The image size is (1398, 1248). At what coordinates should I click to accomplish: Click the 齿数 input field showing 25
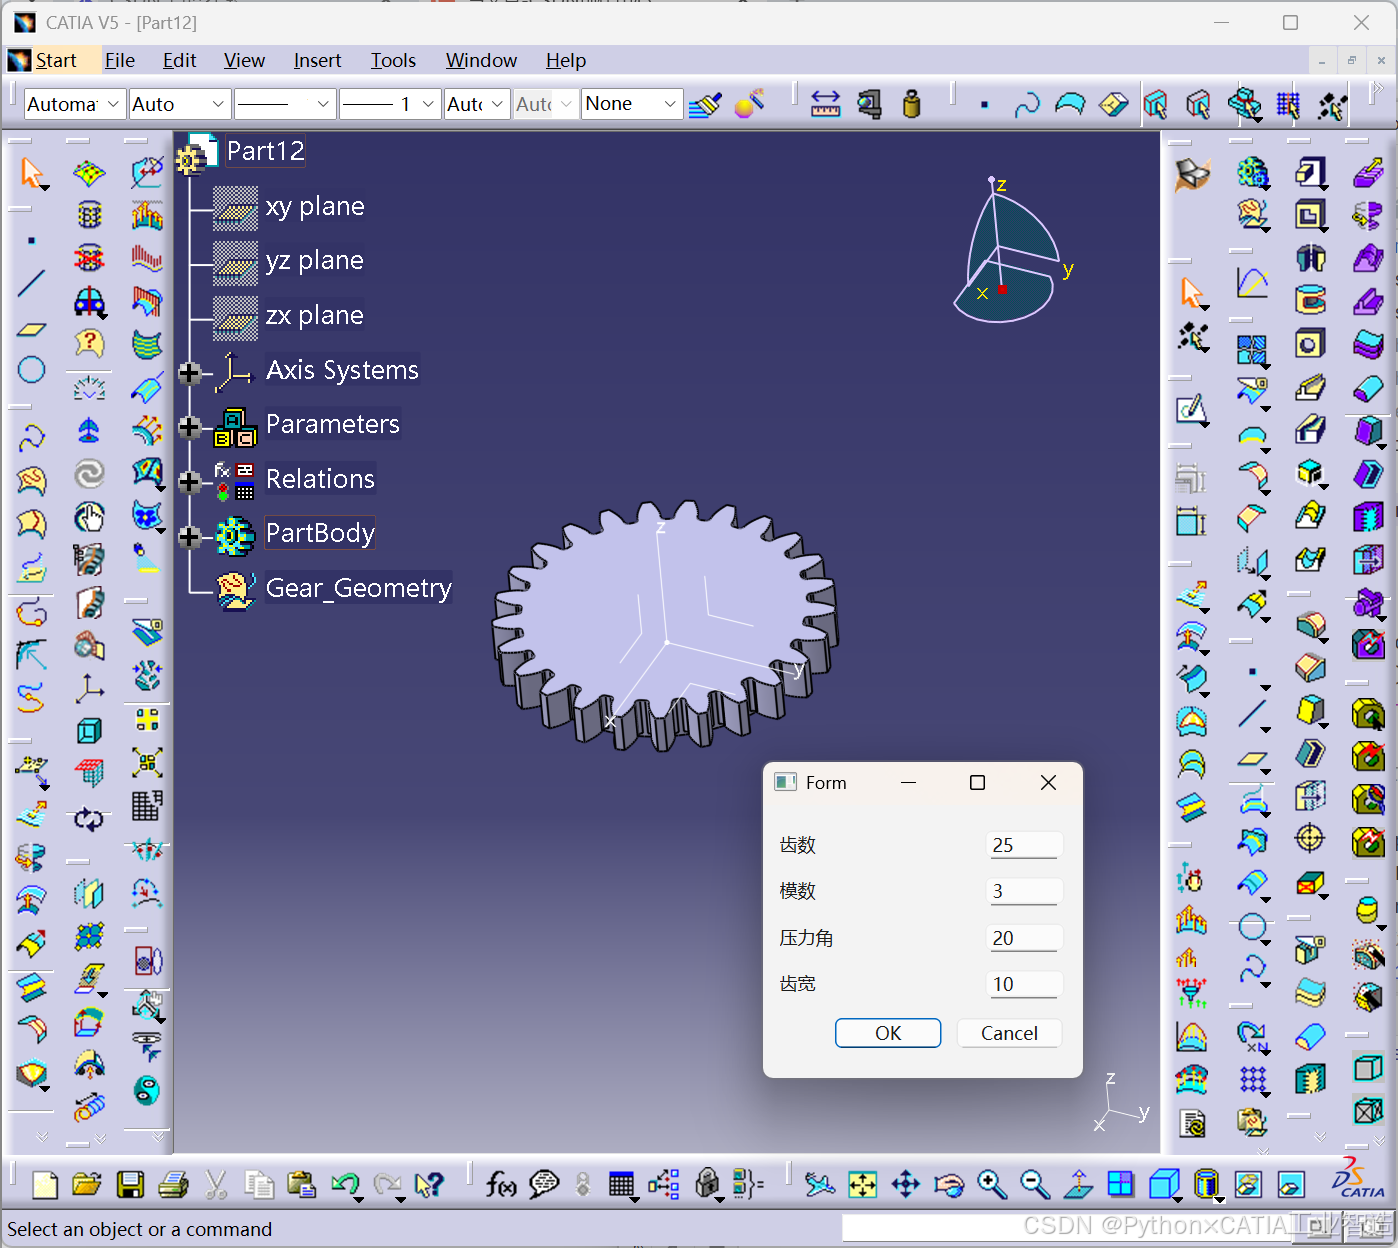coord(1023,845)
